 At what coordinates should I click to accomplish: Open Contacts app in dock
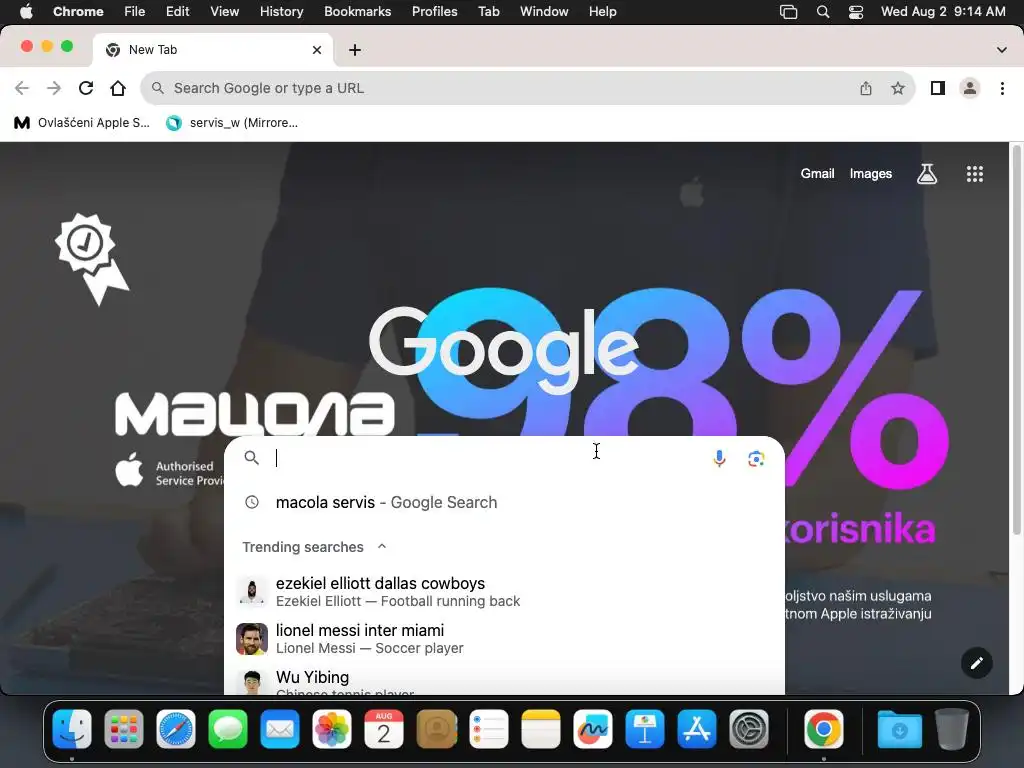pyautogui.click(x=436, y=729)
